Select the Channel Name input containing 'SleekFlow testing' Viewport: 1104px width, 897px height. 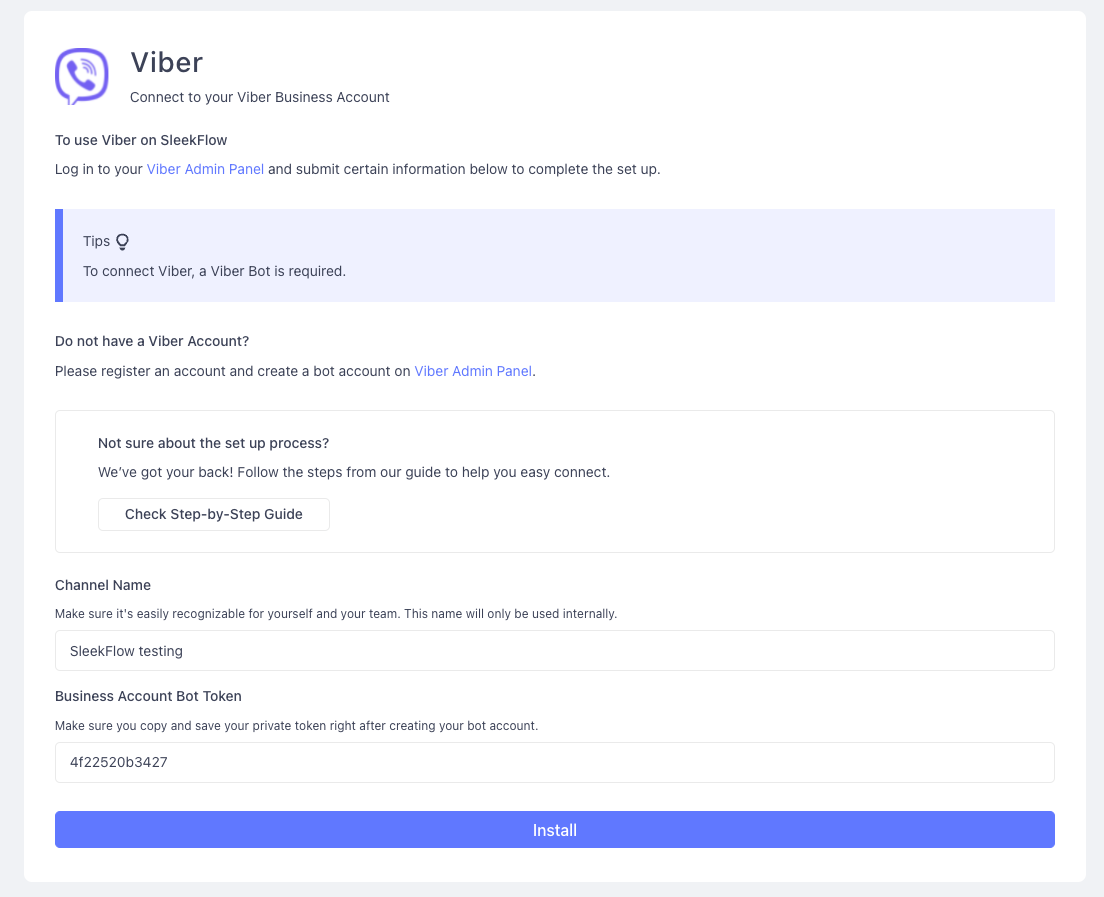pos(554,650)
